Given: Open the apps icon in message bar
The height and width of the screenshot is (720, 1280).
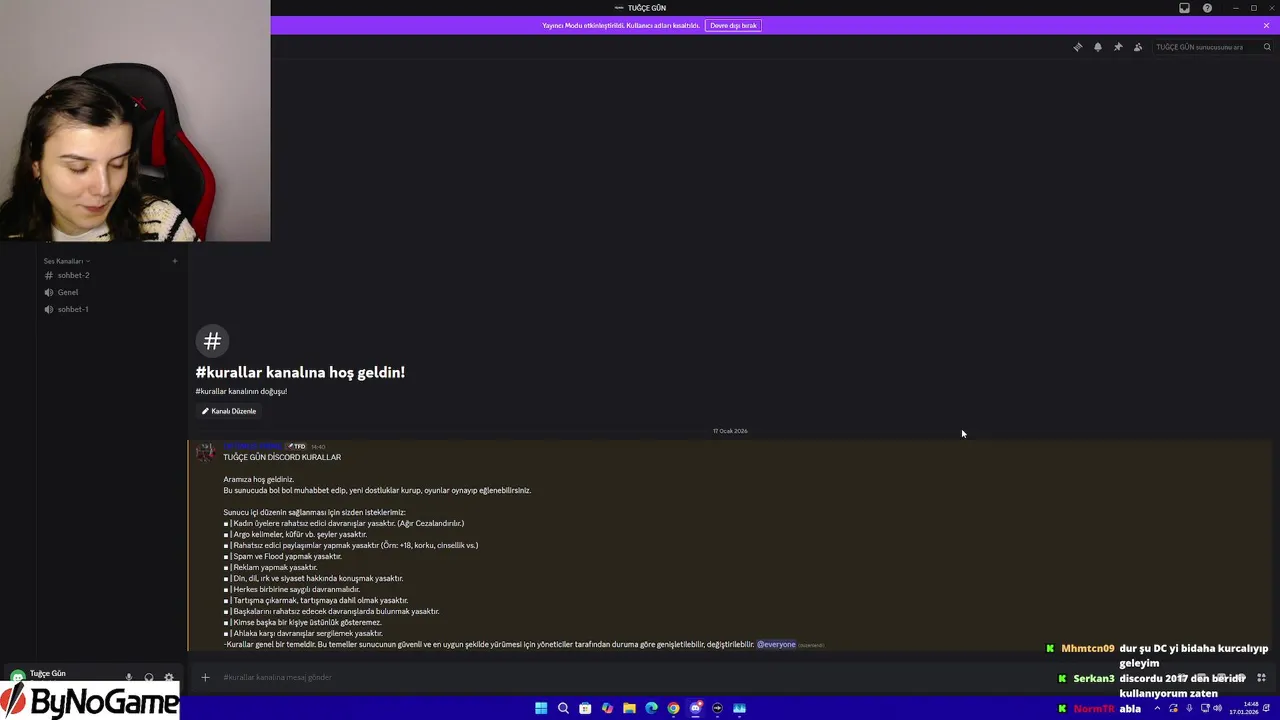Looking at the screenshot, I should 1261,677.
